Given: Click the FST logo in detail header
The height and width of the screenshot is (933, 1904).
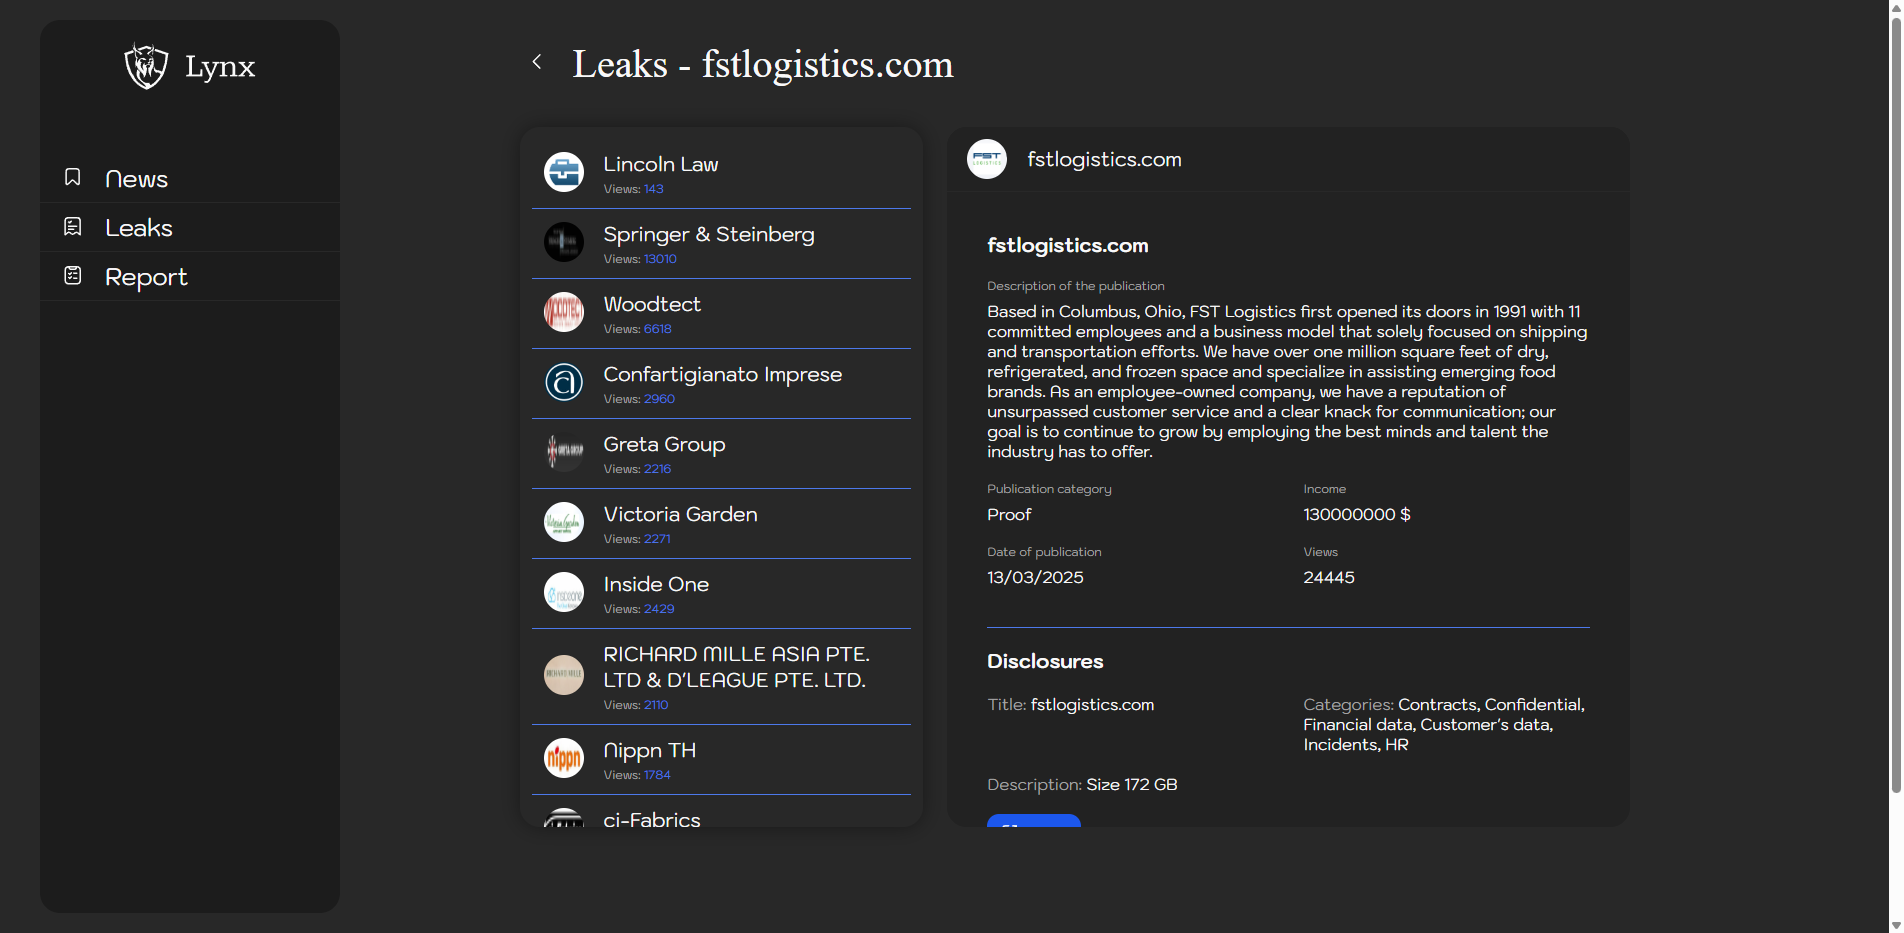Looking at the screenshot, I should [987, 159].
